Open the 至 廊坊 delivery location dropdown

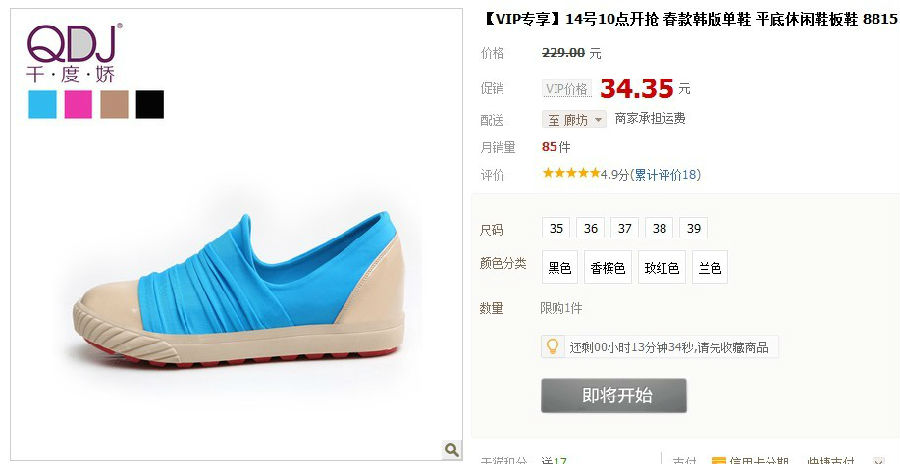[574, 119]
